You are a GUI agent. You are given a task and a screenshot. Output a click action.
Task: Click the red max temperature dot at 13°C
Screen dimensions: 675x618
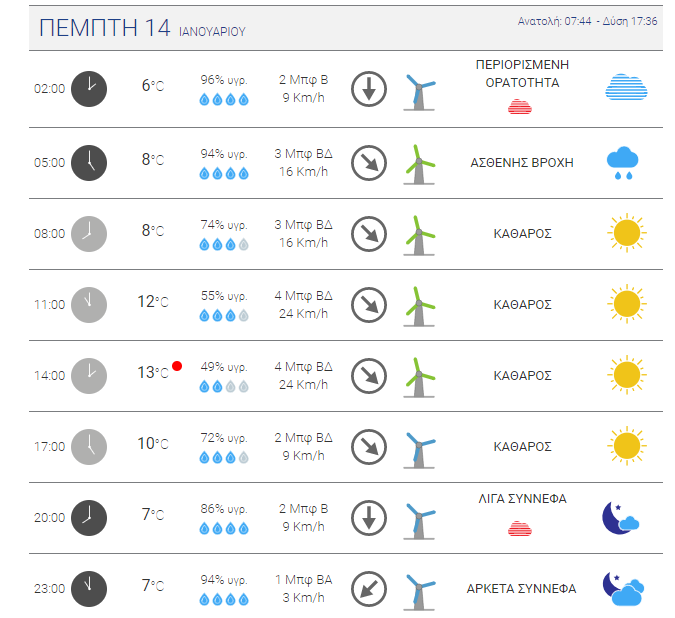(x=177, y=366)
